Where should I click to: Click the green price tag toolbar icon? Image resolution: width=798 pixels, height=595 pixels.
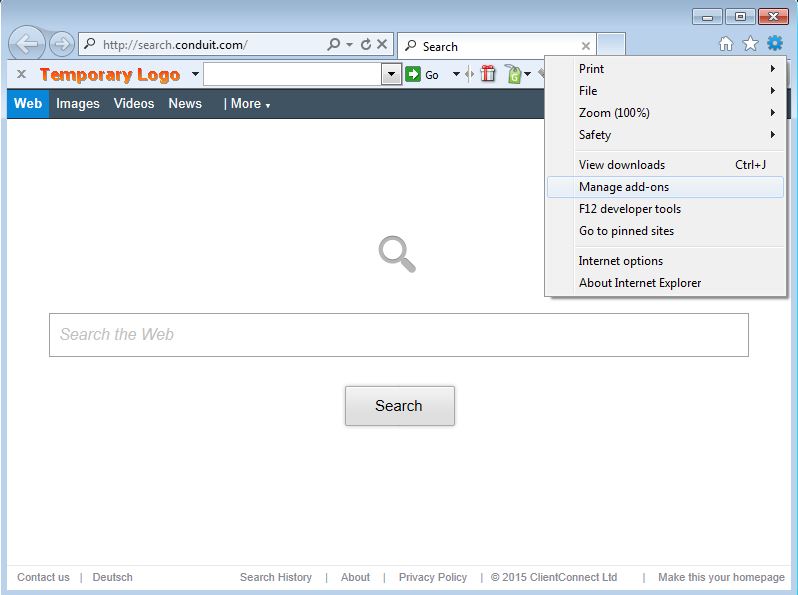point(514,74)
